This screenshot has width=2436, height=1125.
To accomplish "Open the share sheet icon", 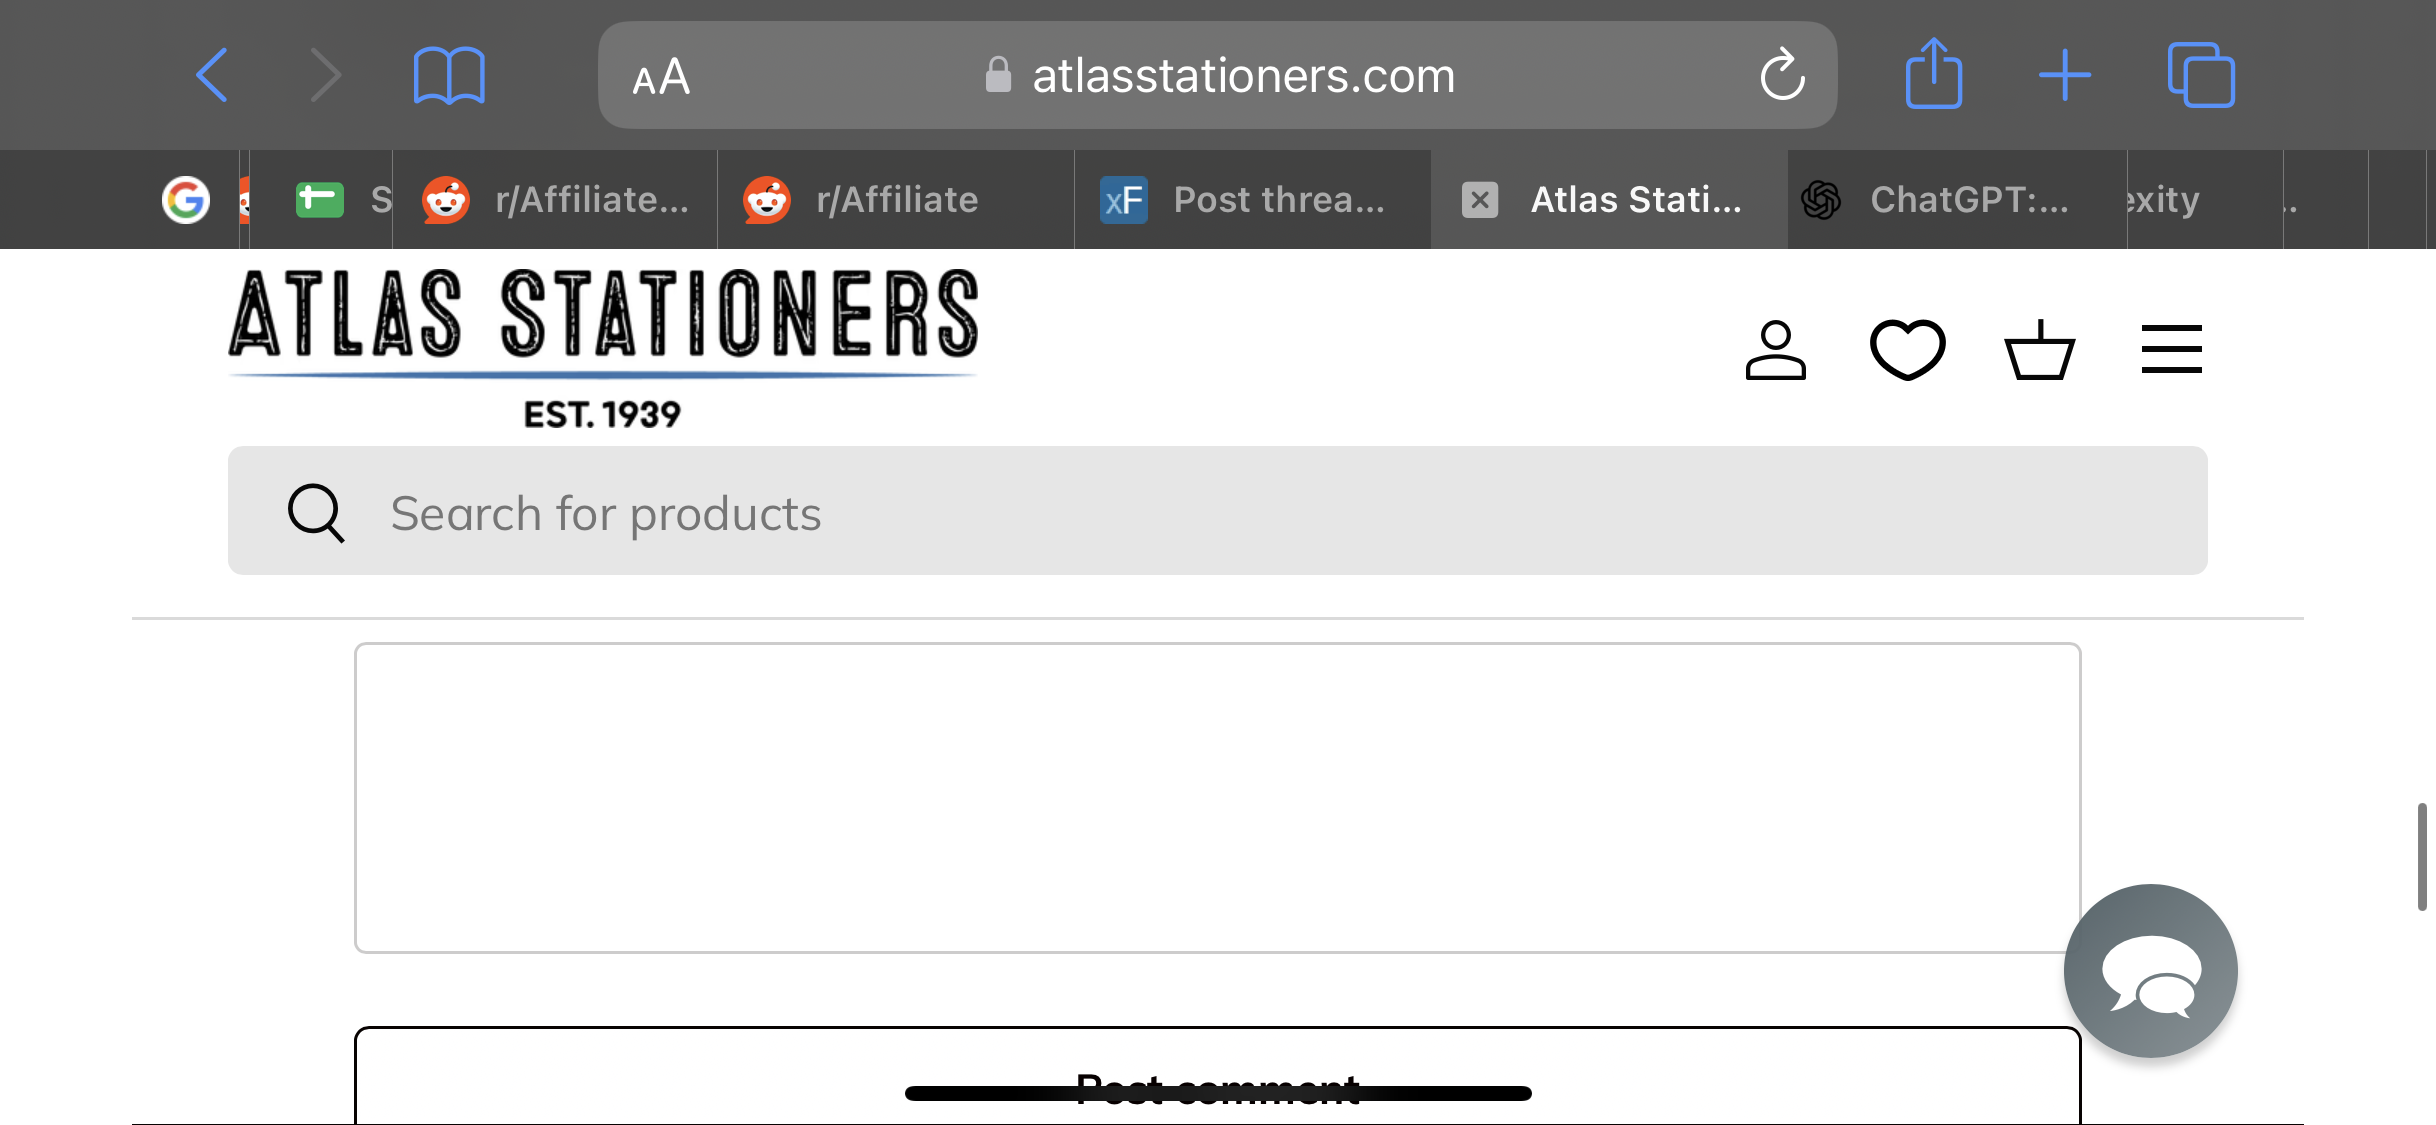I will coord(1933,73).
